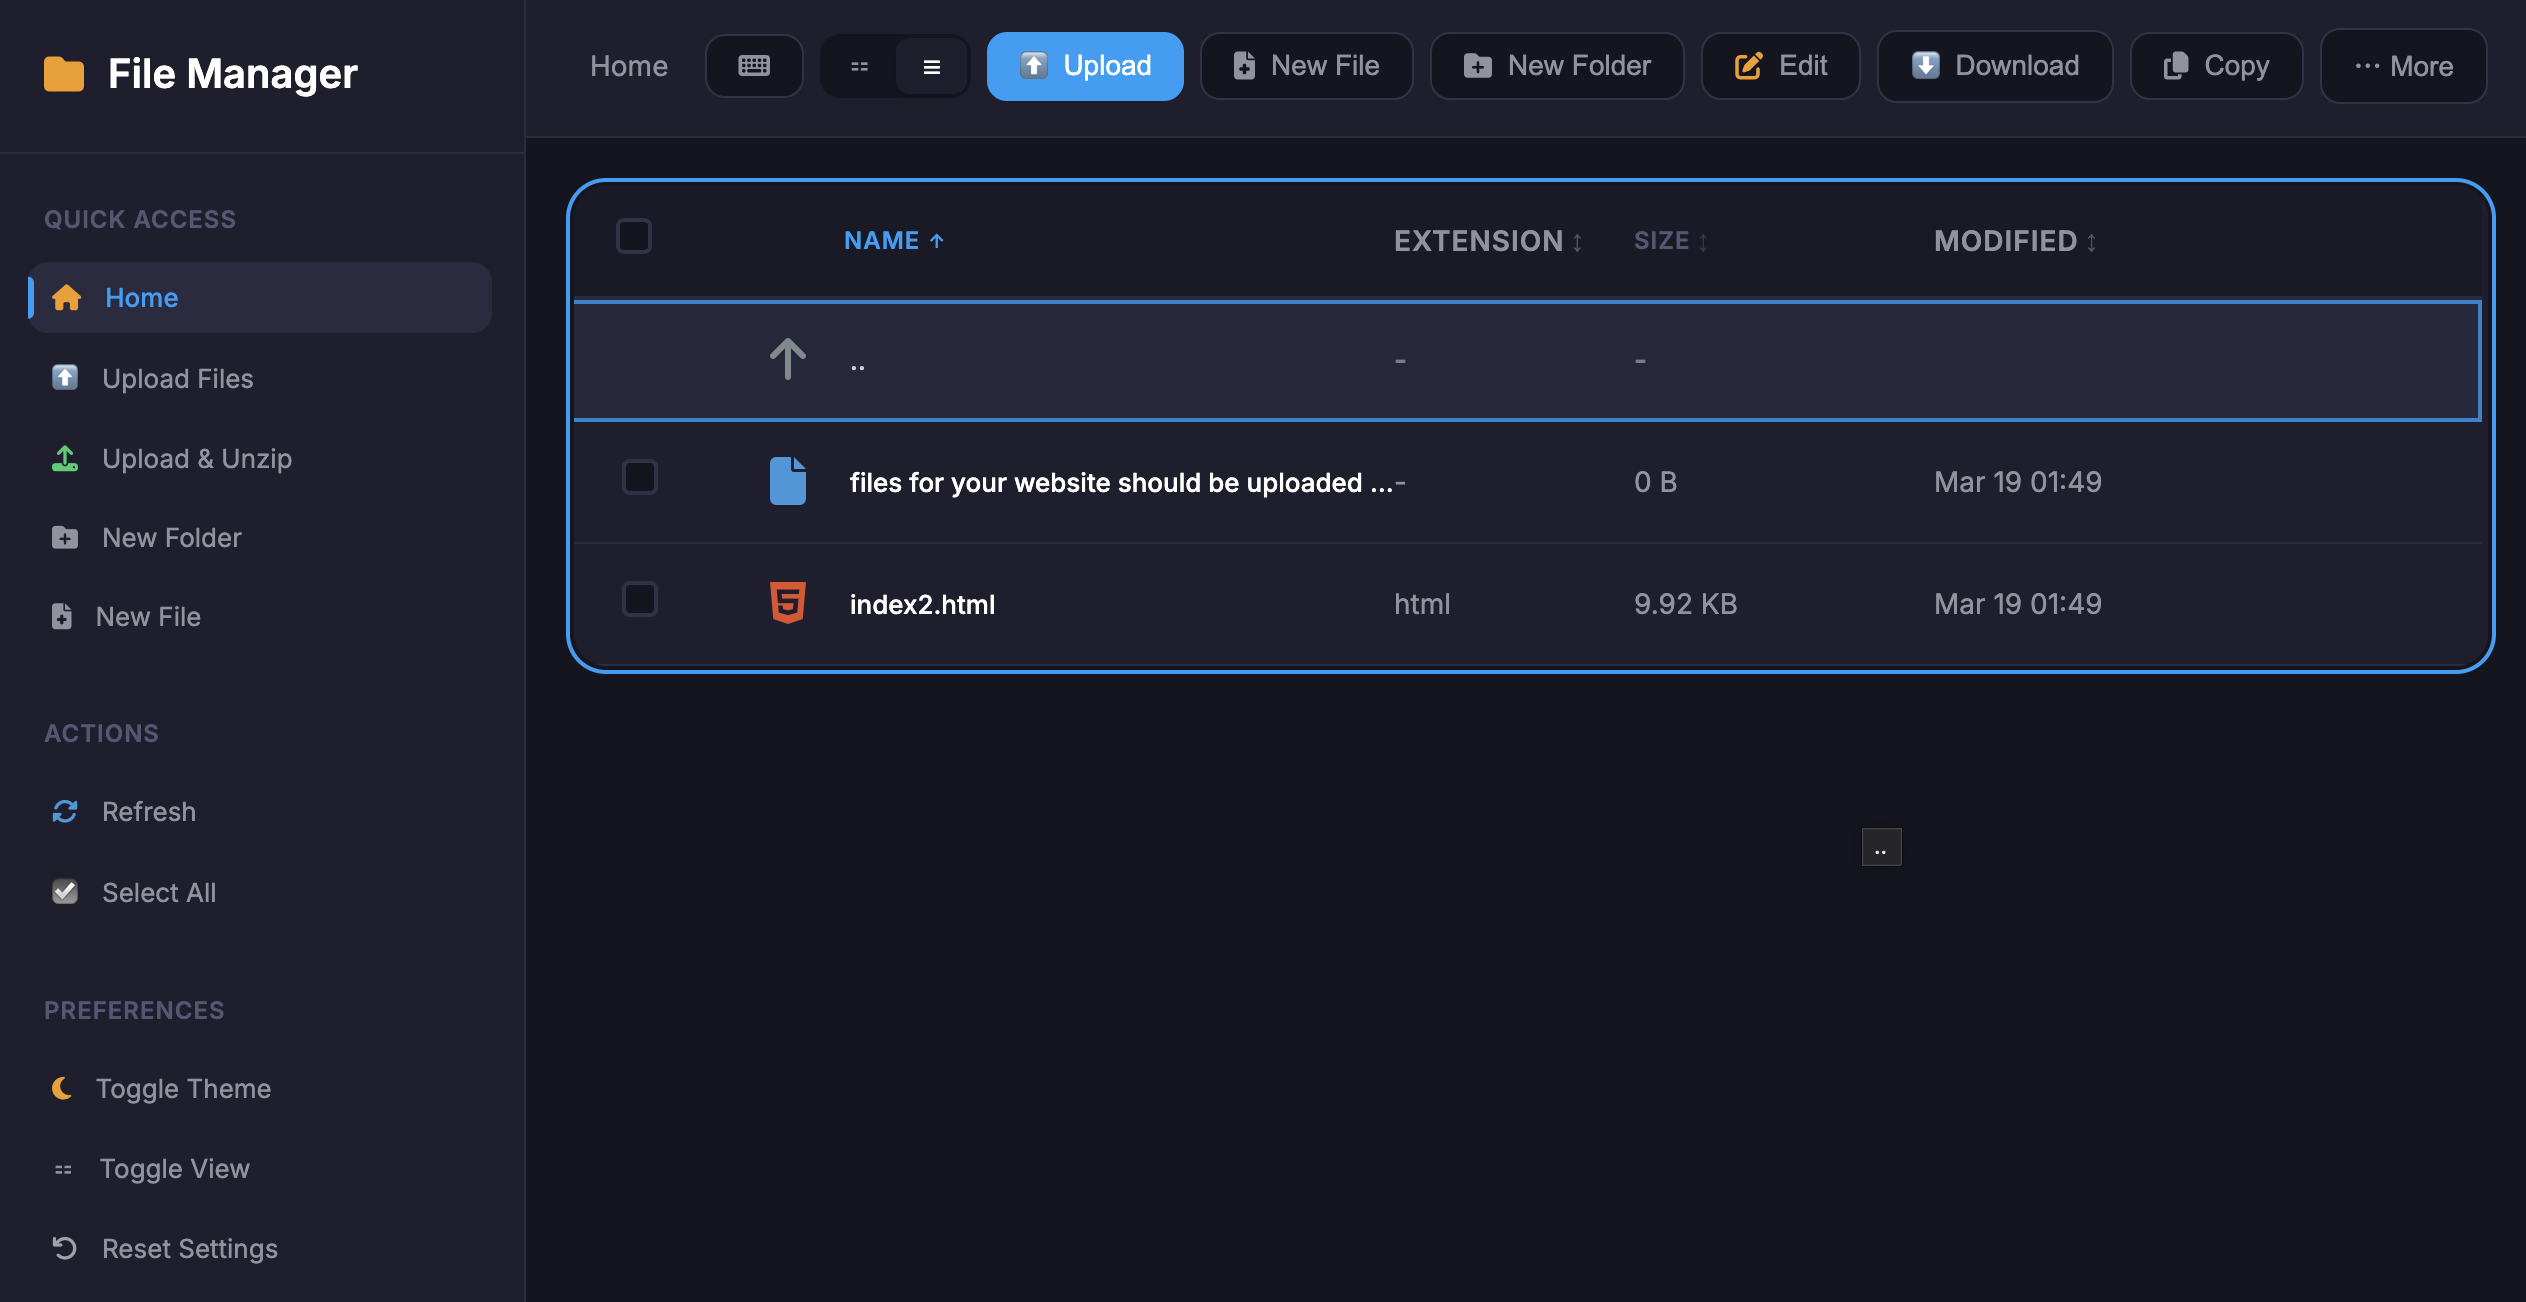Click the moon icon for Toggle Theme
The image size is (2526, 1302).
(x=62, y=1088)
